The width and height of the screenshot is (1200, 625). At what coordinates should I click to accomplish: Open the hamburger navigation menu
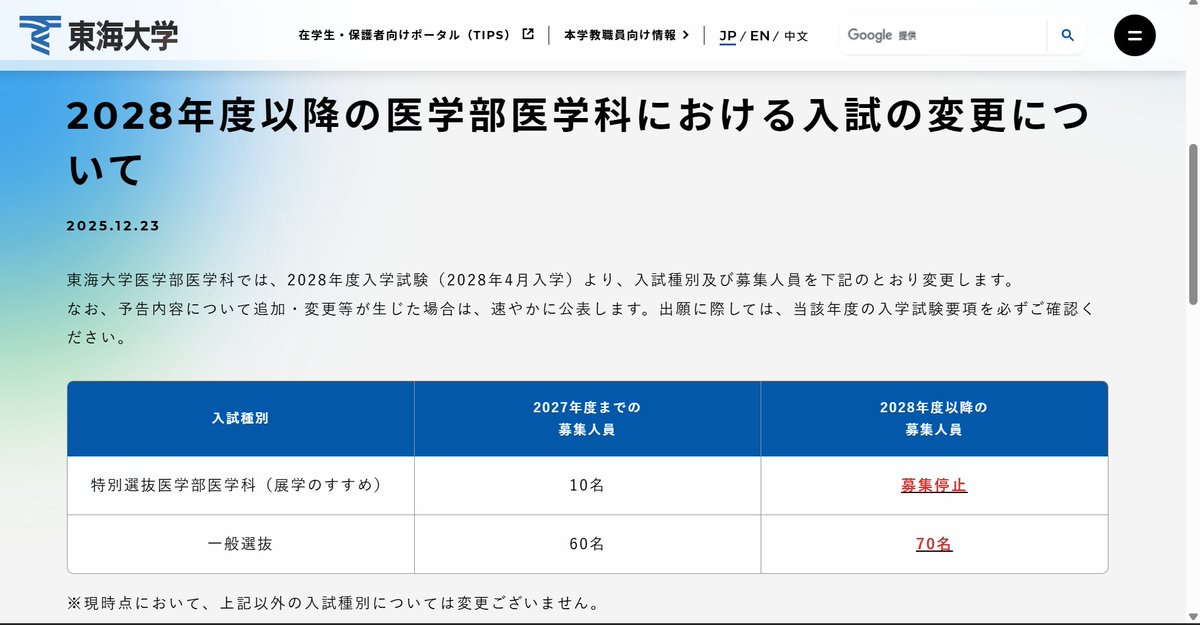point(1135,35)
